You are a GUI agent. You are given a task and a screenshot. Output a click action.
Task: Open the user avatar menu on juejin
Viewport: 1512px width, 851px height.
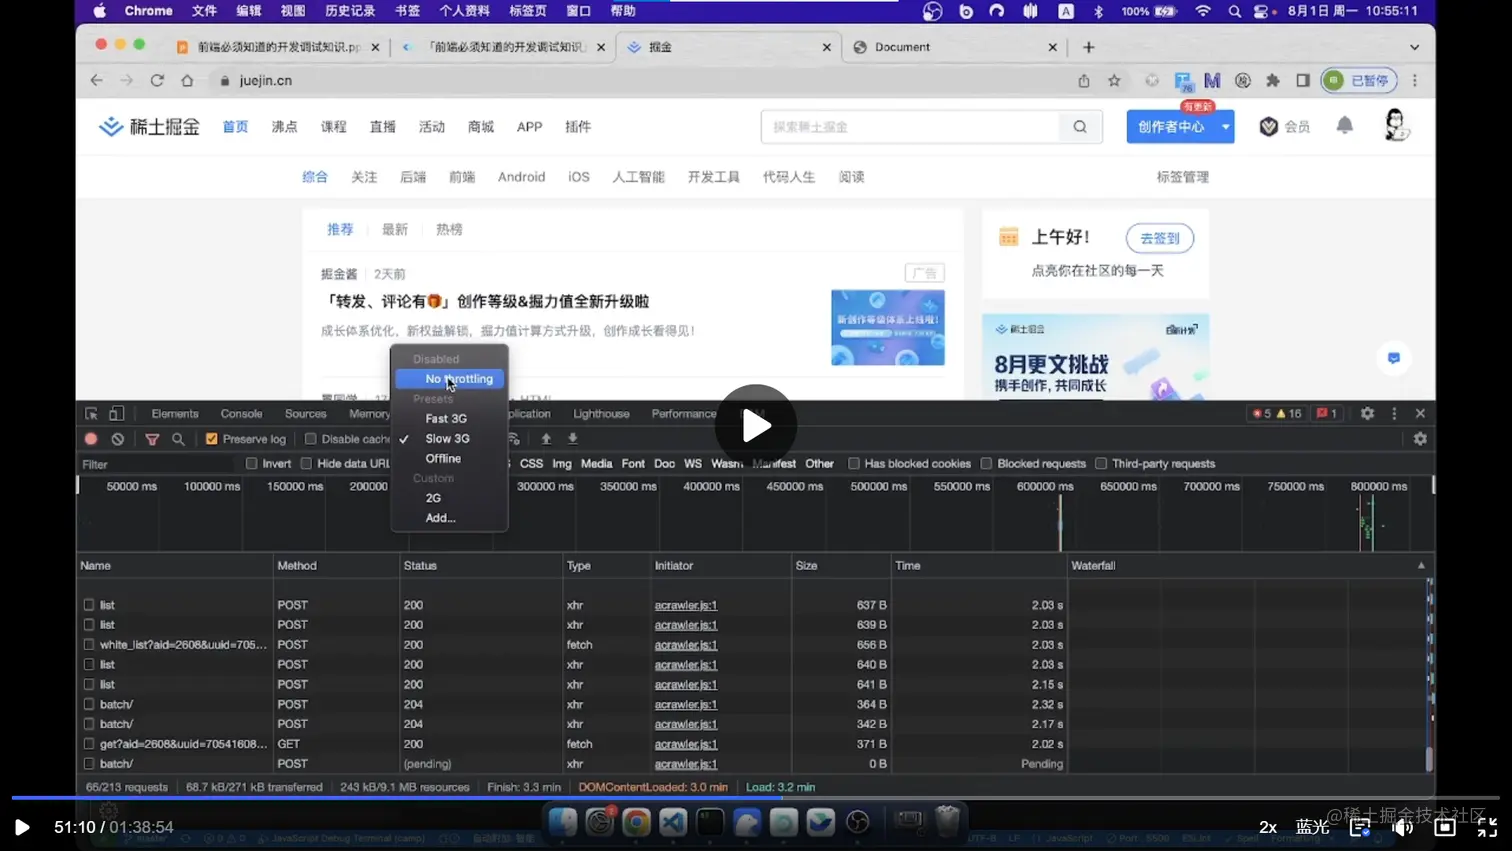[1396, 126]
